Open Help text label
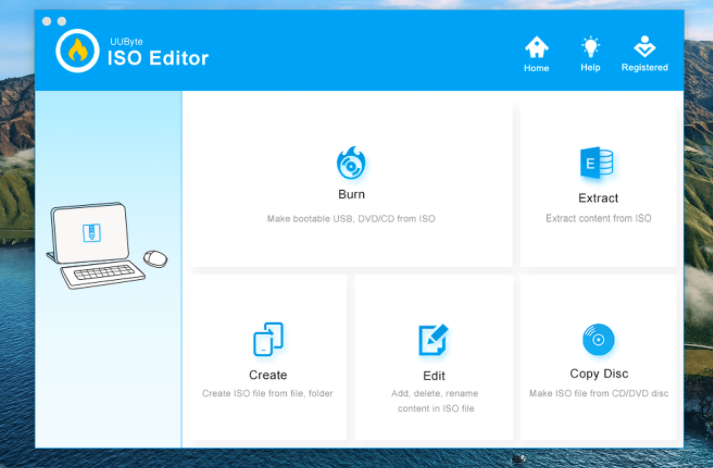 tap(590, 67)
